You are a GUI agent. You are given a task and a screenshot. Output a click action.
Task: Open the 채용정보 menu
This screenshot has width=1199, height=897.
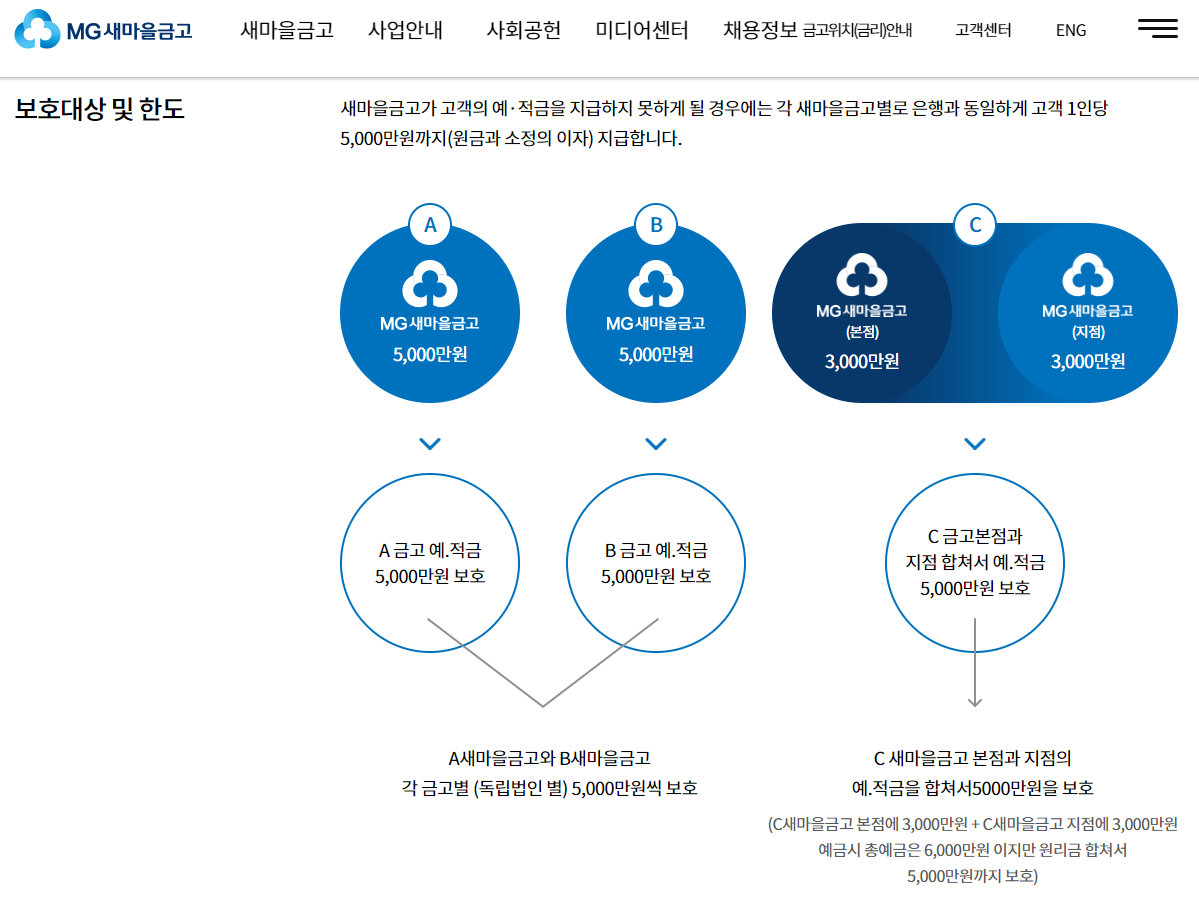point(760,30)
